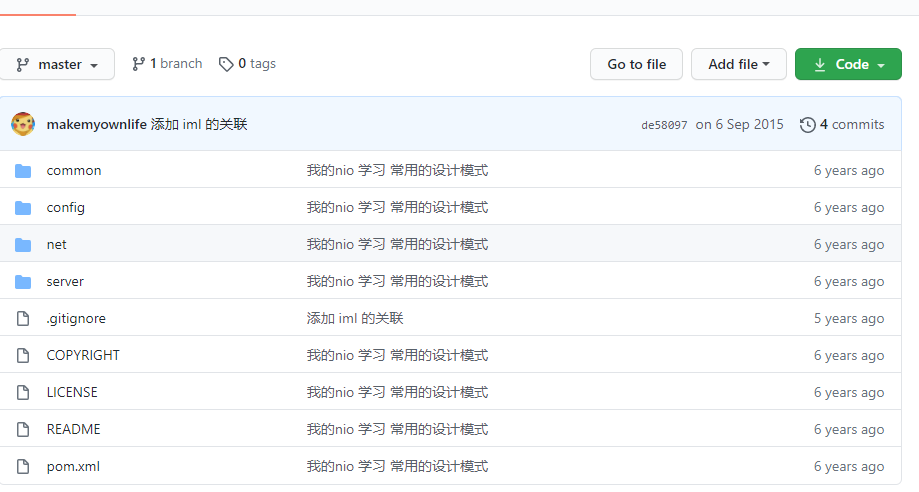Screen dimensions: 919x492
Task: Open the net folder
Action: (x=57, y=245)
